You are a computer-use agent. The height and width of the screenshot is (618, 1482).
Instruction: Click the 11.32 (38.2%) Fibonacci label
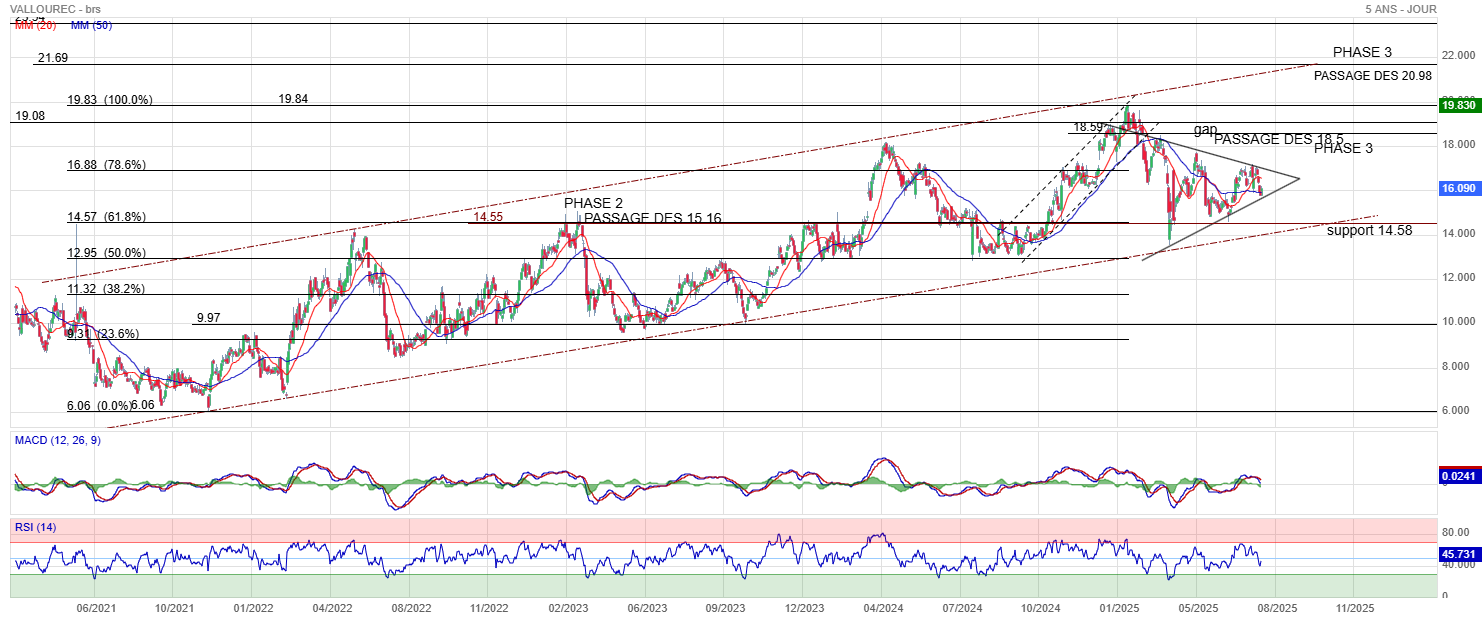click(x=106, y=289)
